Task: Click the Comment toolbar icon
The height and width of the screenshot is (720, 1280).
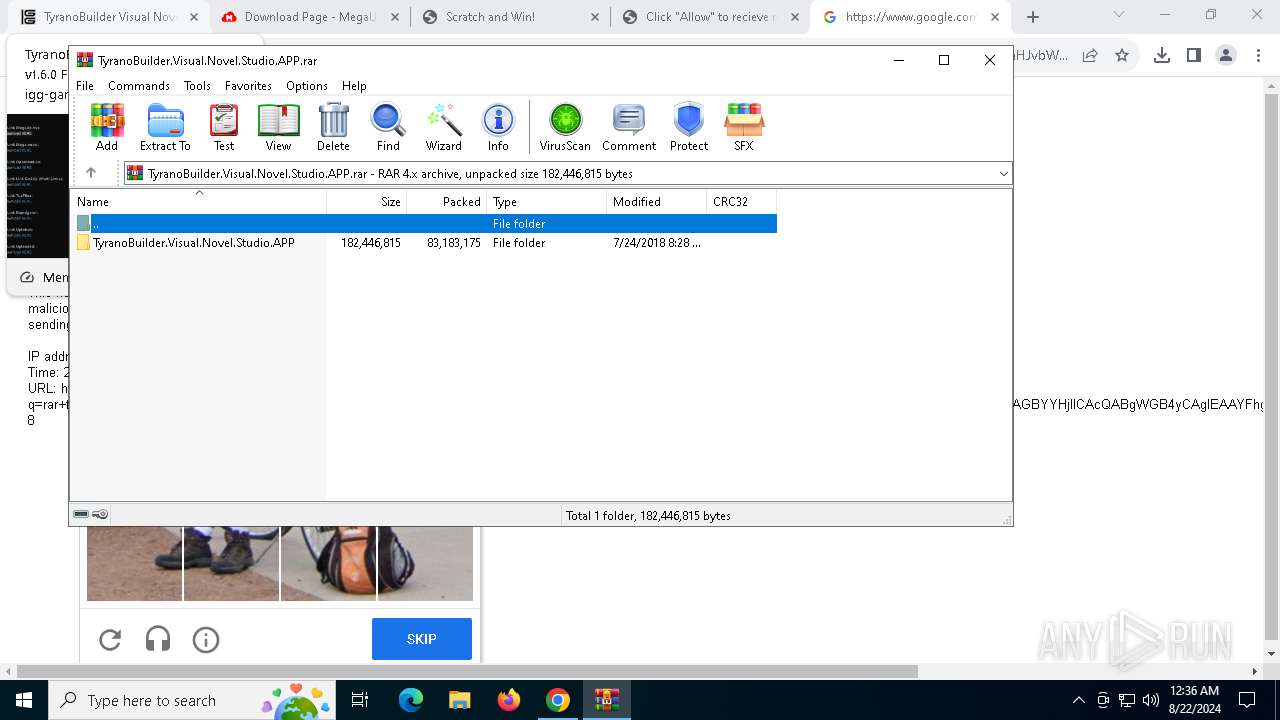Action: click(x=629, y=127)
